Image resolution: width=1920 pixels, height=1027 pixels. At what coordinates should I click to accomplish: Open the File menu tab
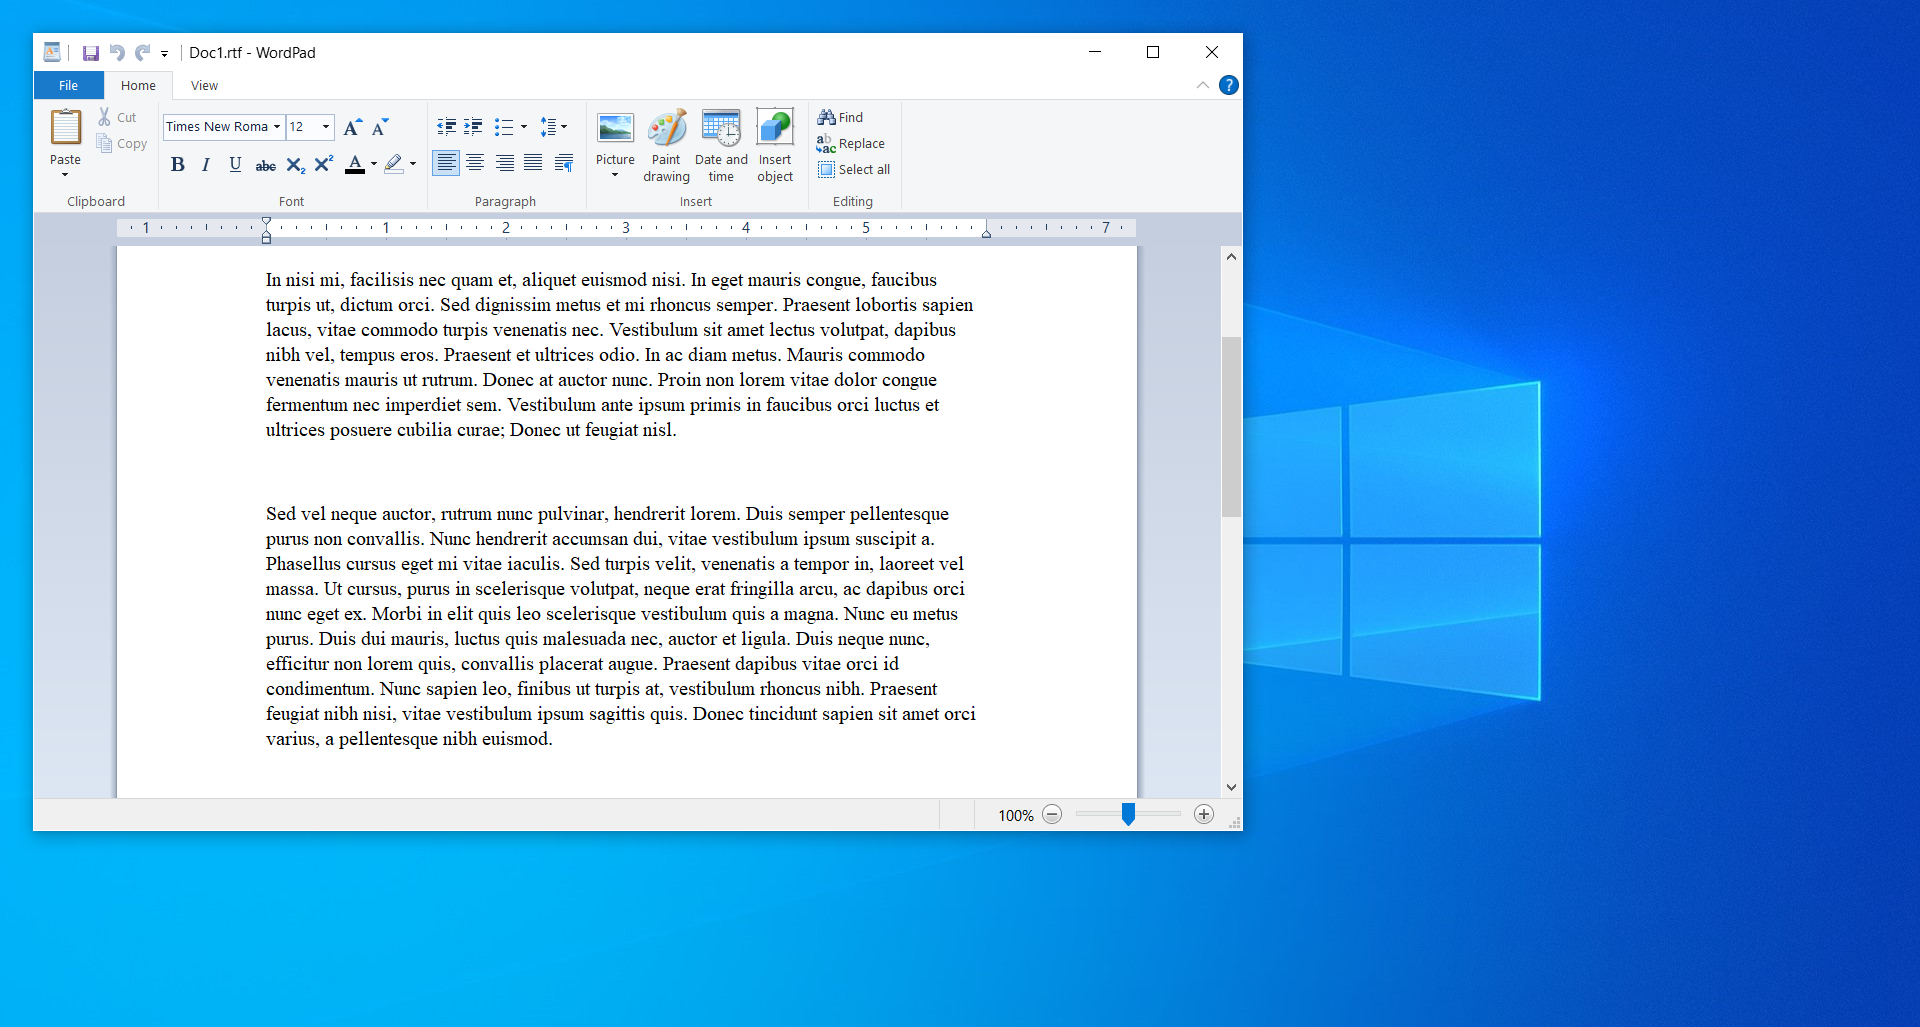(68, 85)
